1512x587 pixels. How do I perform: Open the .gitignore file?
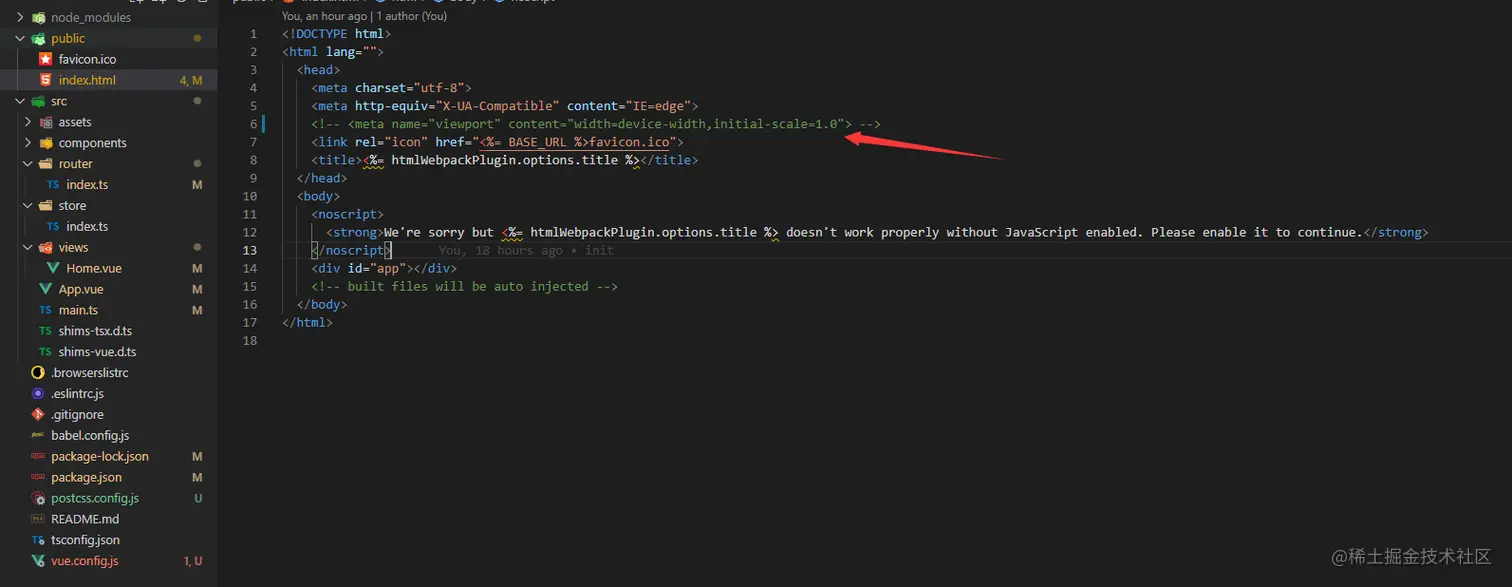78,415
